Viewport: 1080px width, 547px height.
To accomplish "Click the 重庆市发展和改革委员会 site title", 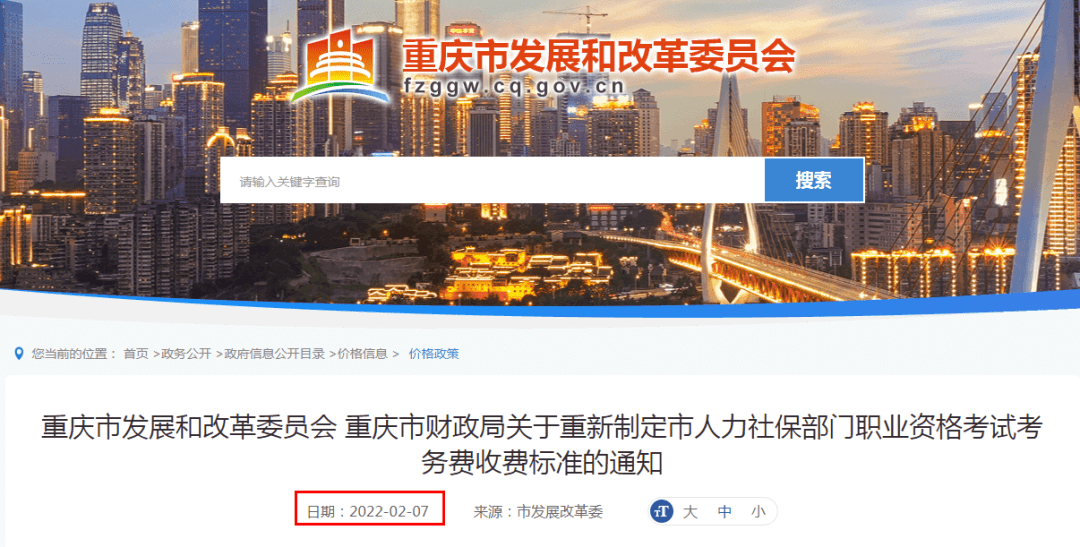I will click(x=599, y=55).
